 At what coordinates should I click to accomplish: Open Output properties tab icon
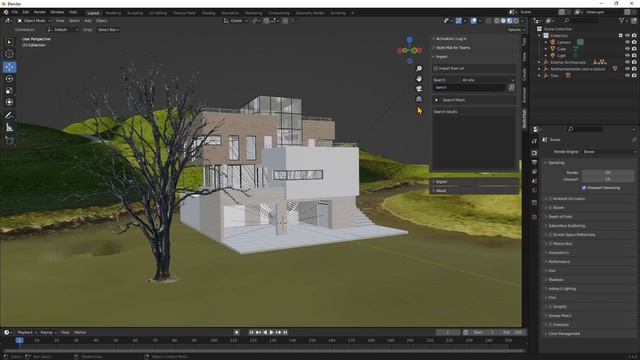pyautogui.click(x=534, y=162)
